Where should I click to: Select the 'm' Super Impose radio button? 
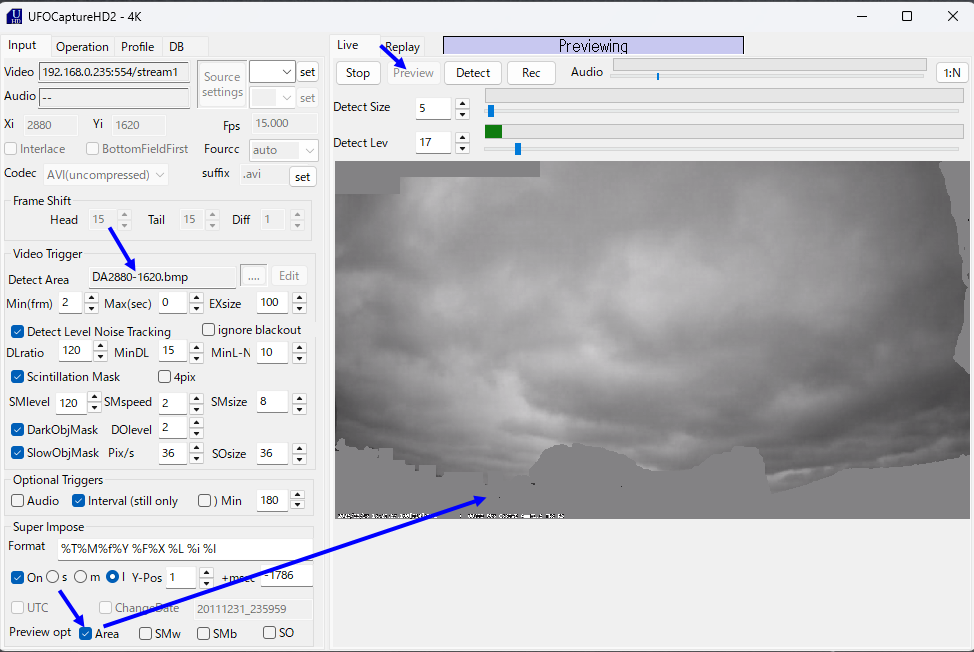(81, 577)
